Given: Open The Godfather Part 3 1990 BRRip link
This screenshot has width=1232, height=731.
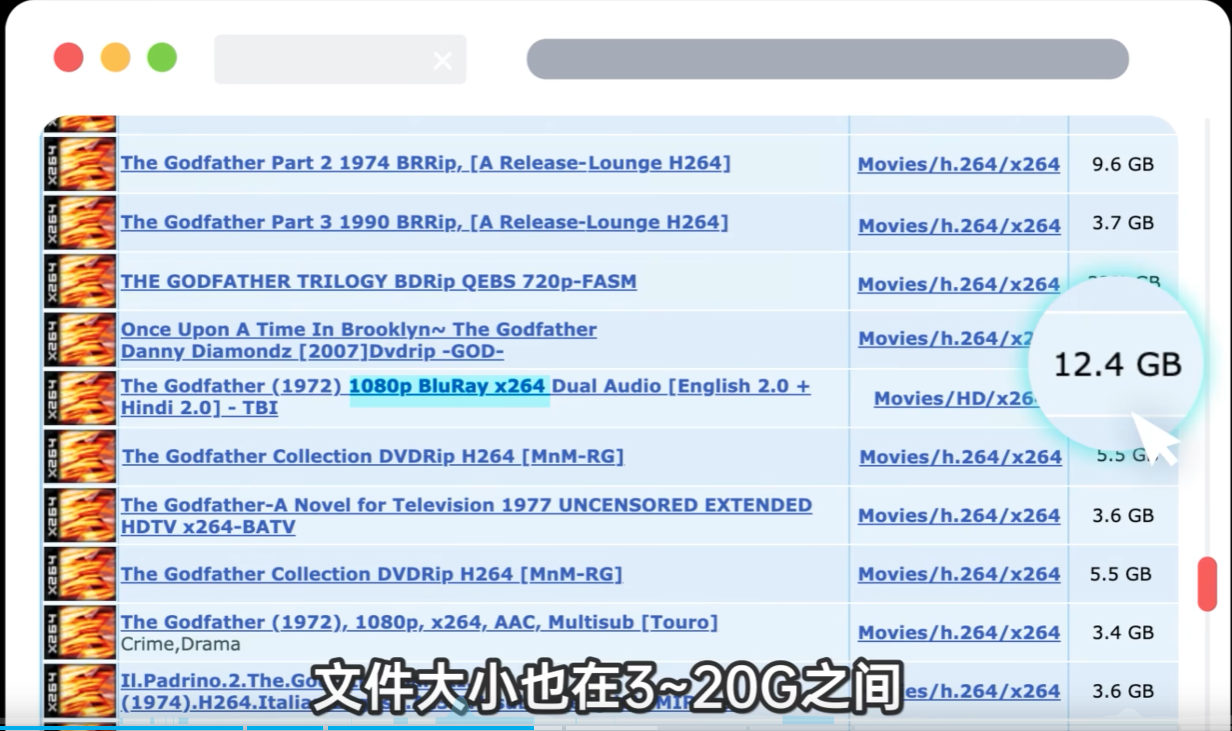Looking at the screenshot, I should [425, 222].
